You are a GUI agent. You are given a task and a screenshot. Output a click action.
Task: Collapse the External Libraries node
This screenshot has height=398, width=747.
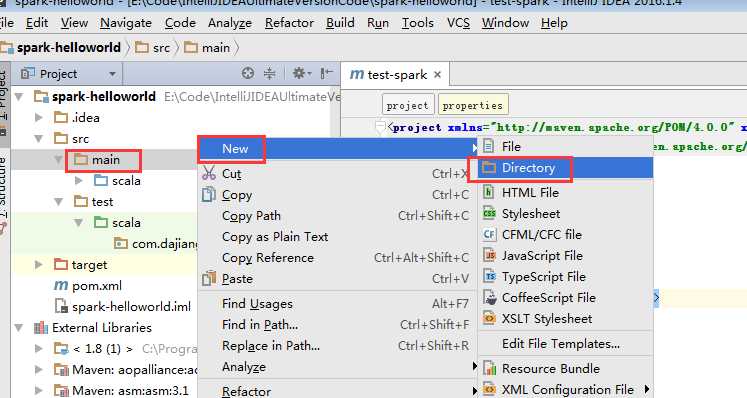coord(20,327)
